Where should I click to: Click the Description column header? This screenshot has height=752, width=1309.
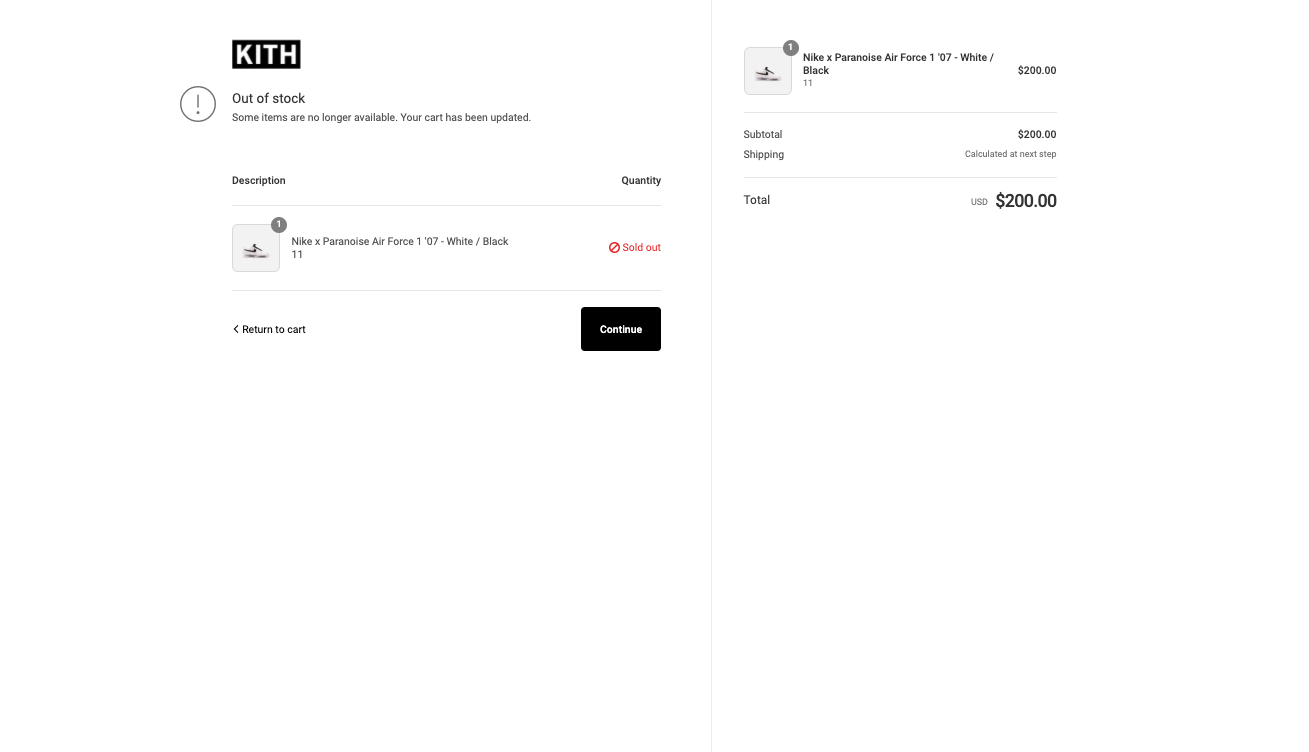coord(259,181)
